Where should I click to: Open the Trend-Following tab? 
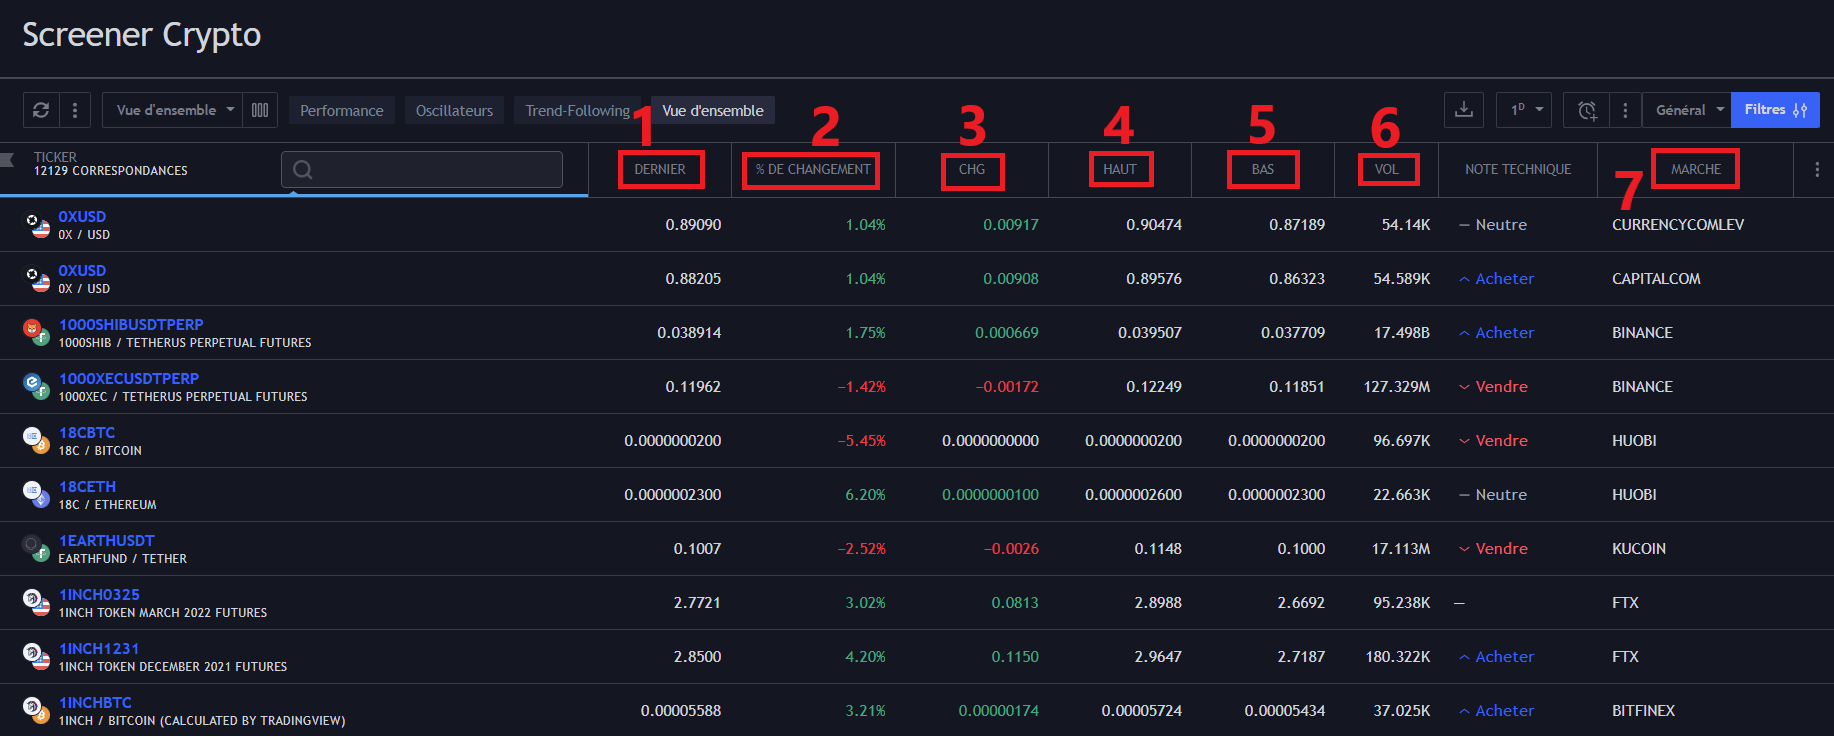577,111
